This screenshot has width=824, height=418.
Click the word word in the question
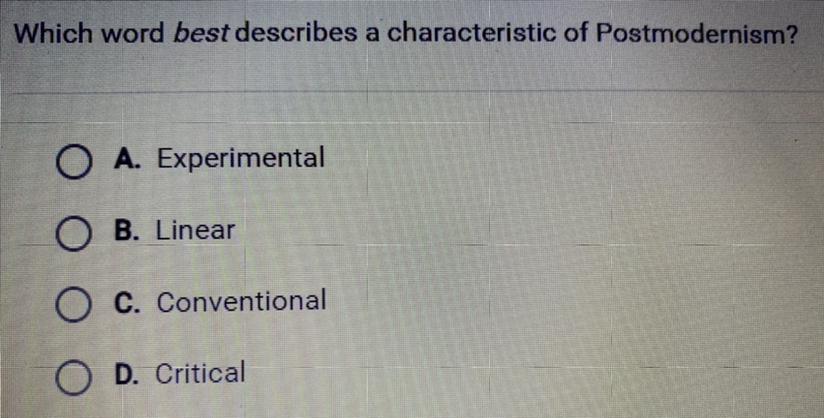[131, 34]
